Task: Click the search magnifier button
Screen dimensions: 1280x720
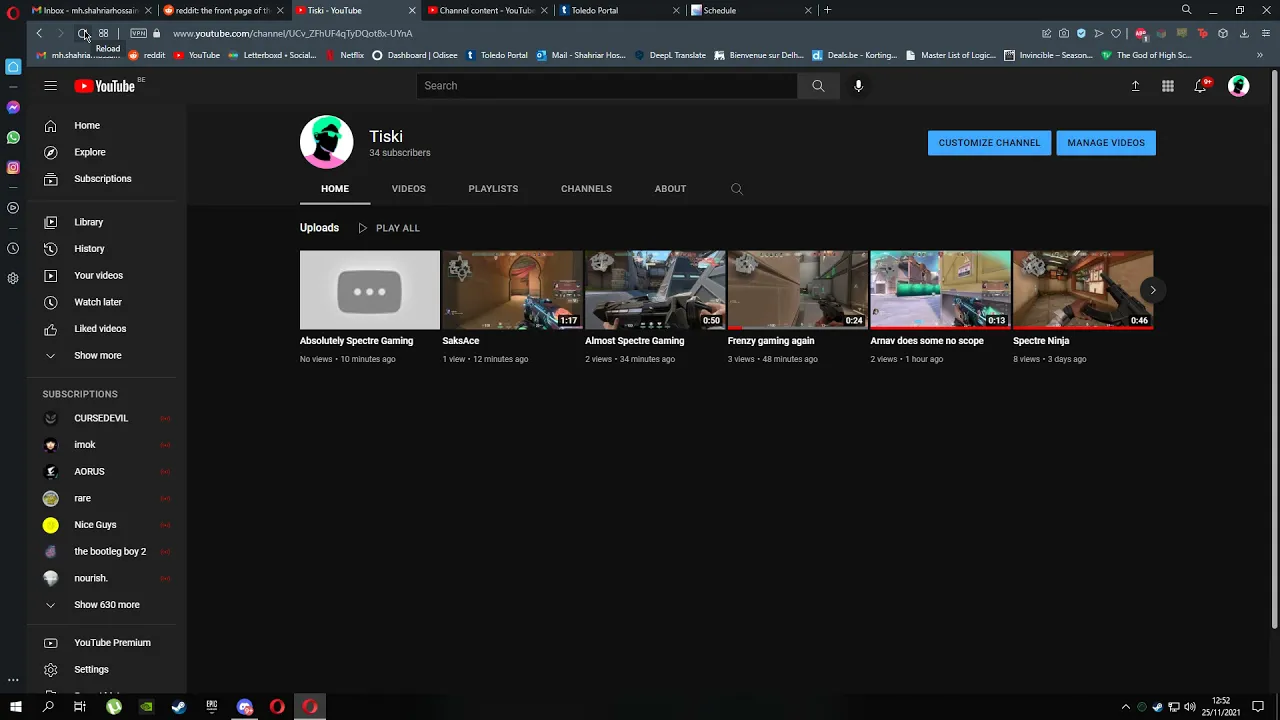Action: (x=818, y=86)
